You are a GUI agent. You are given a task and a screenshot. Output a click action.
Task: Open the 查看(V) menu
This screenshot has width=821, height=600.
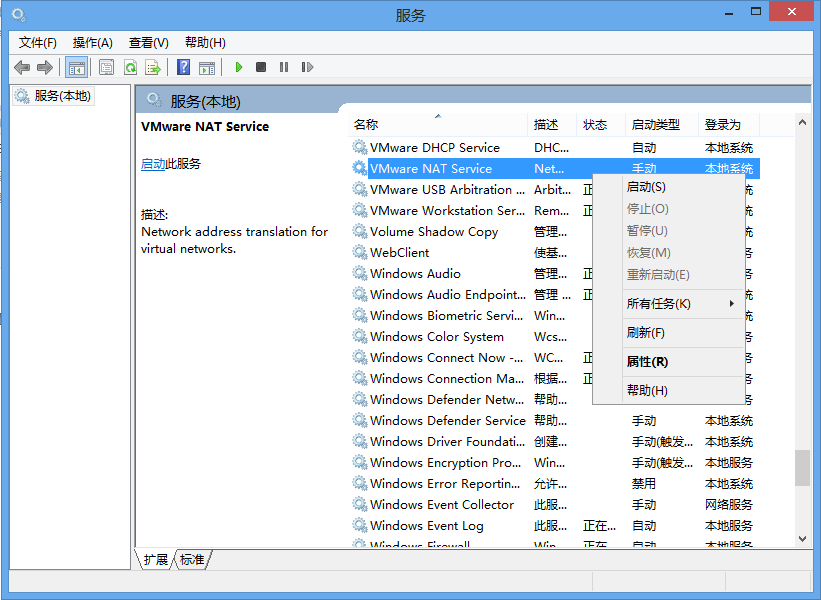pos(149,42)
